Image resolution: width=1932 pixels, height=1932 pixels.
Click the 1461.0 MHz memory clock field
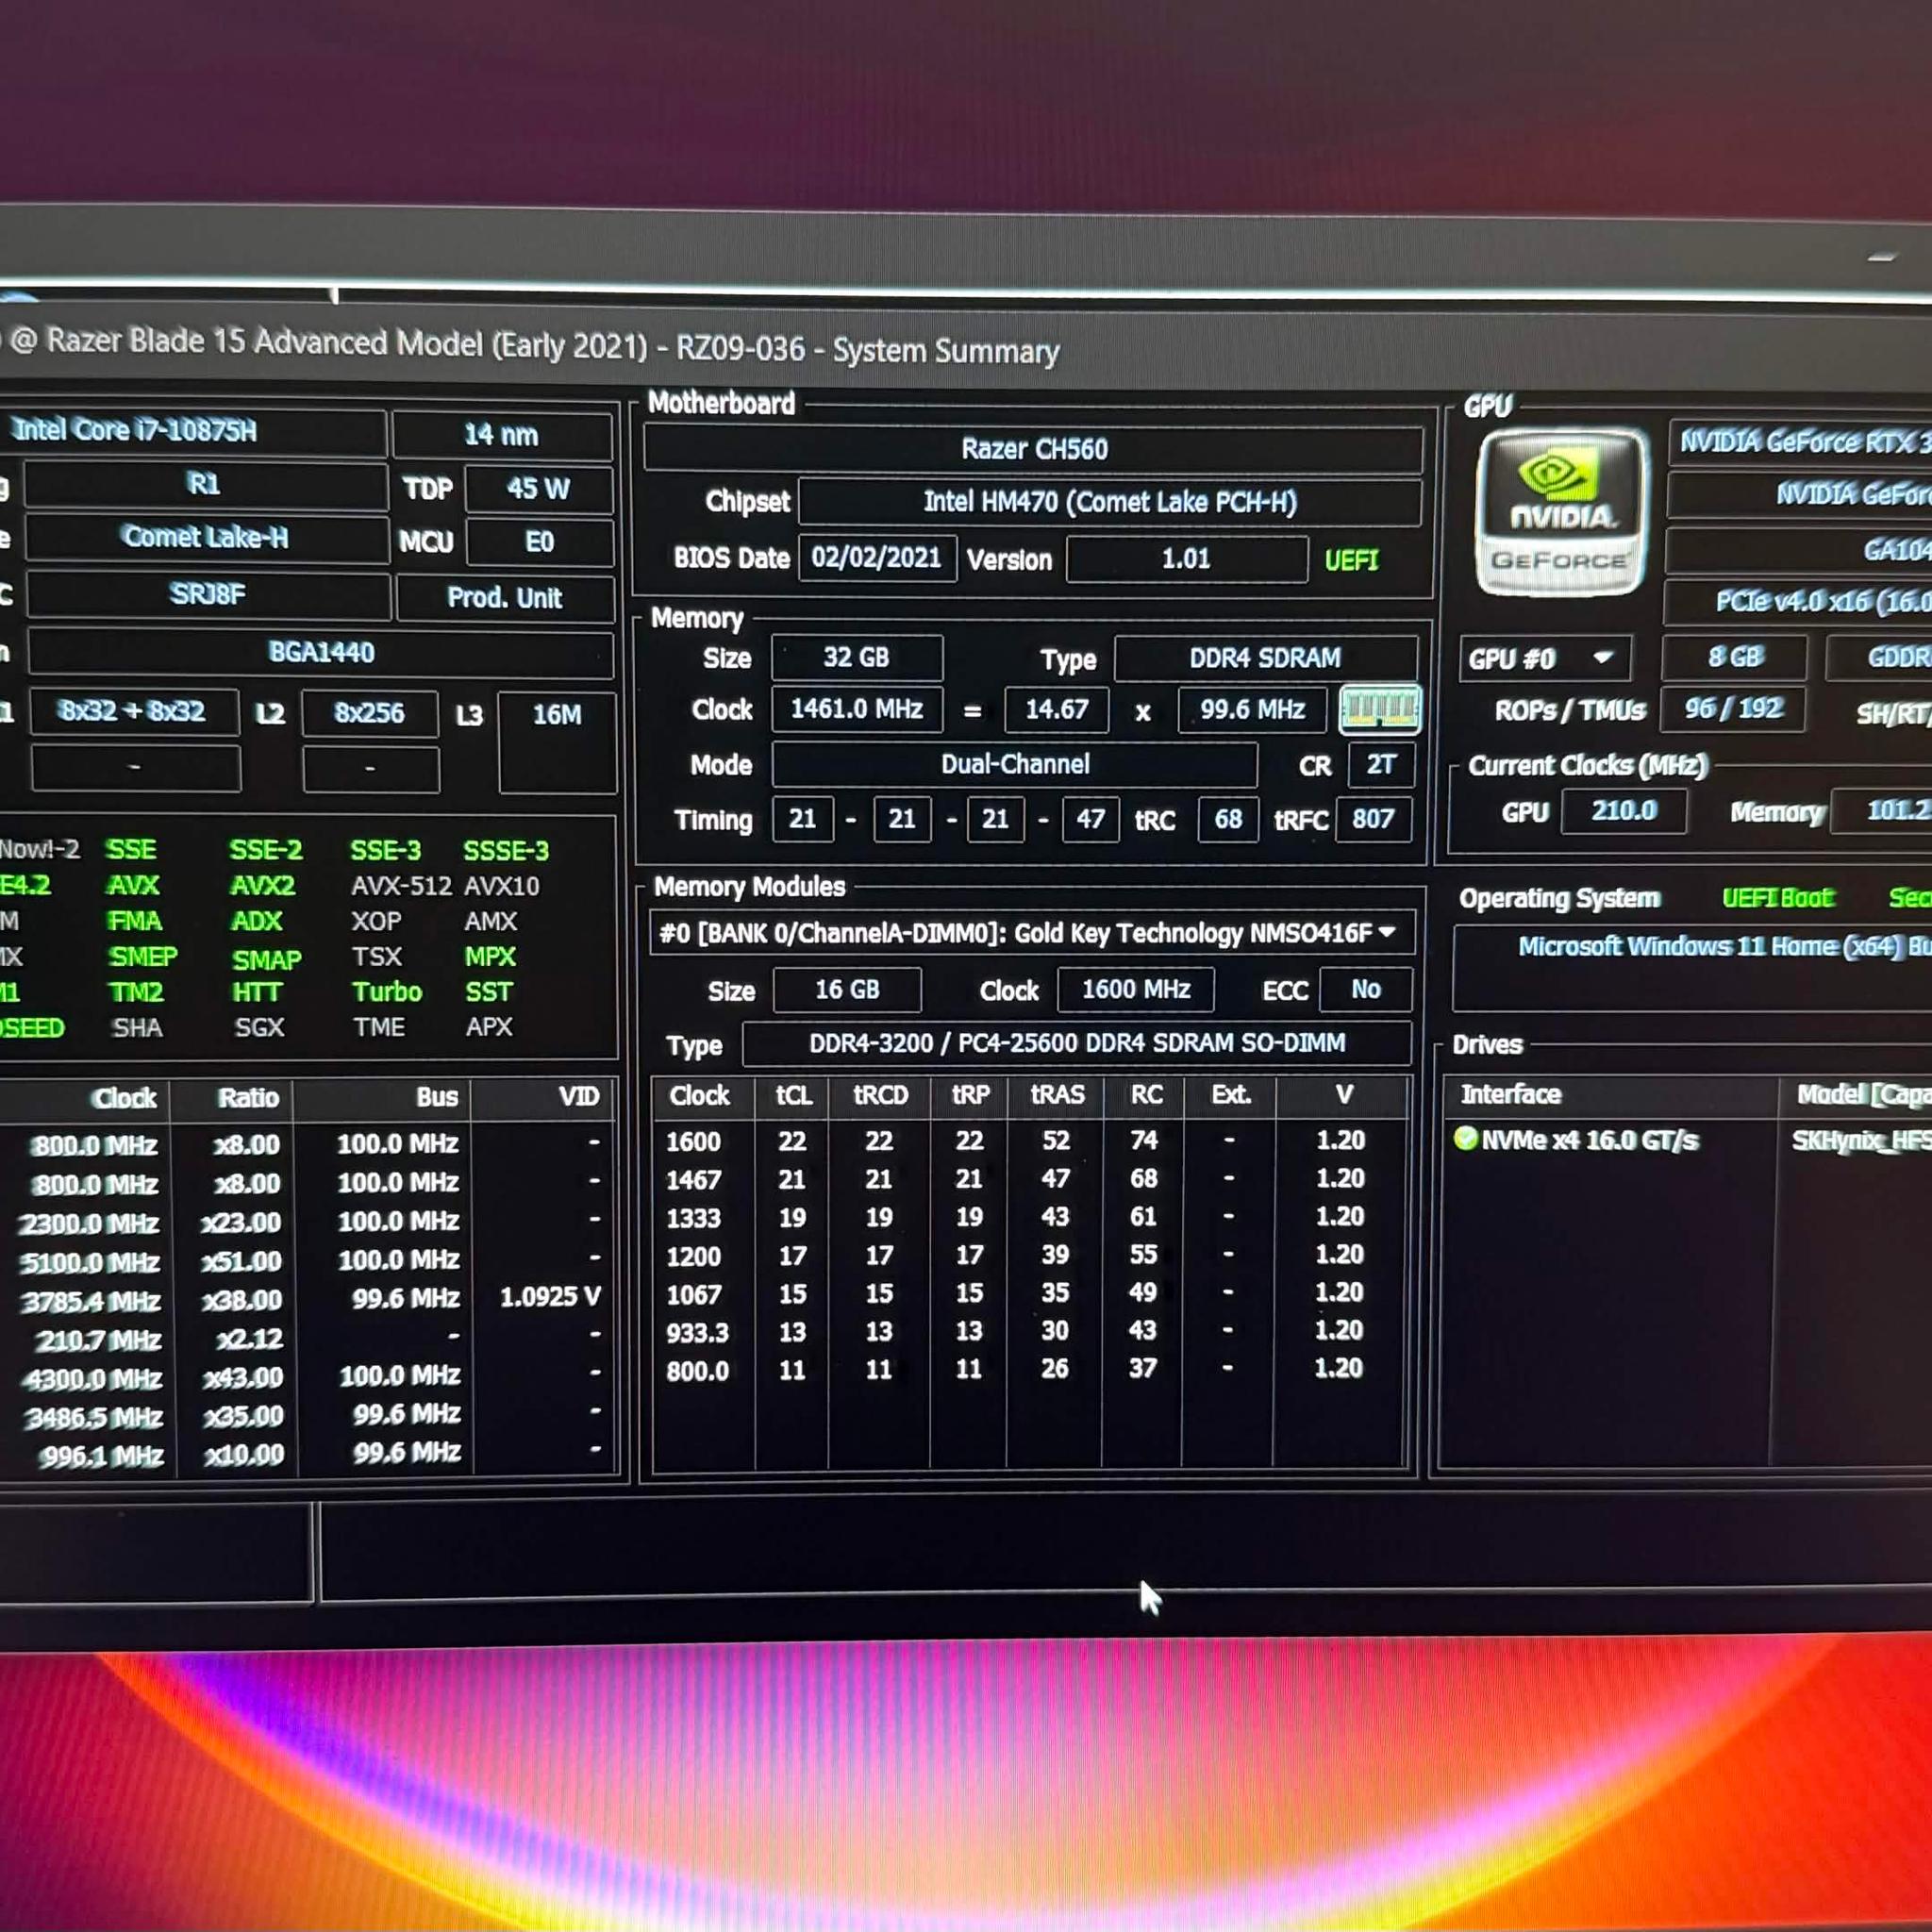click(x=857, y=709)
